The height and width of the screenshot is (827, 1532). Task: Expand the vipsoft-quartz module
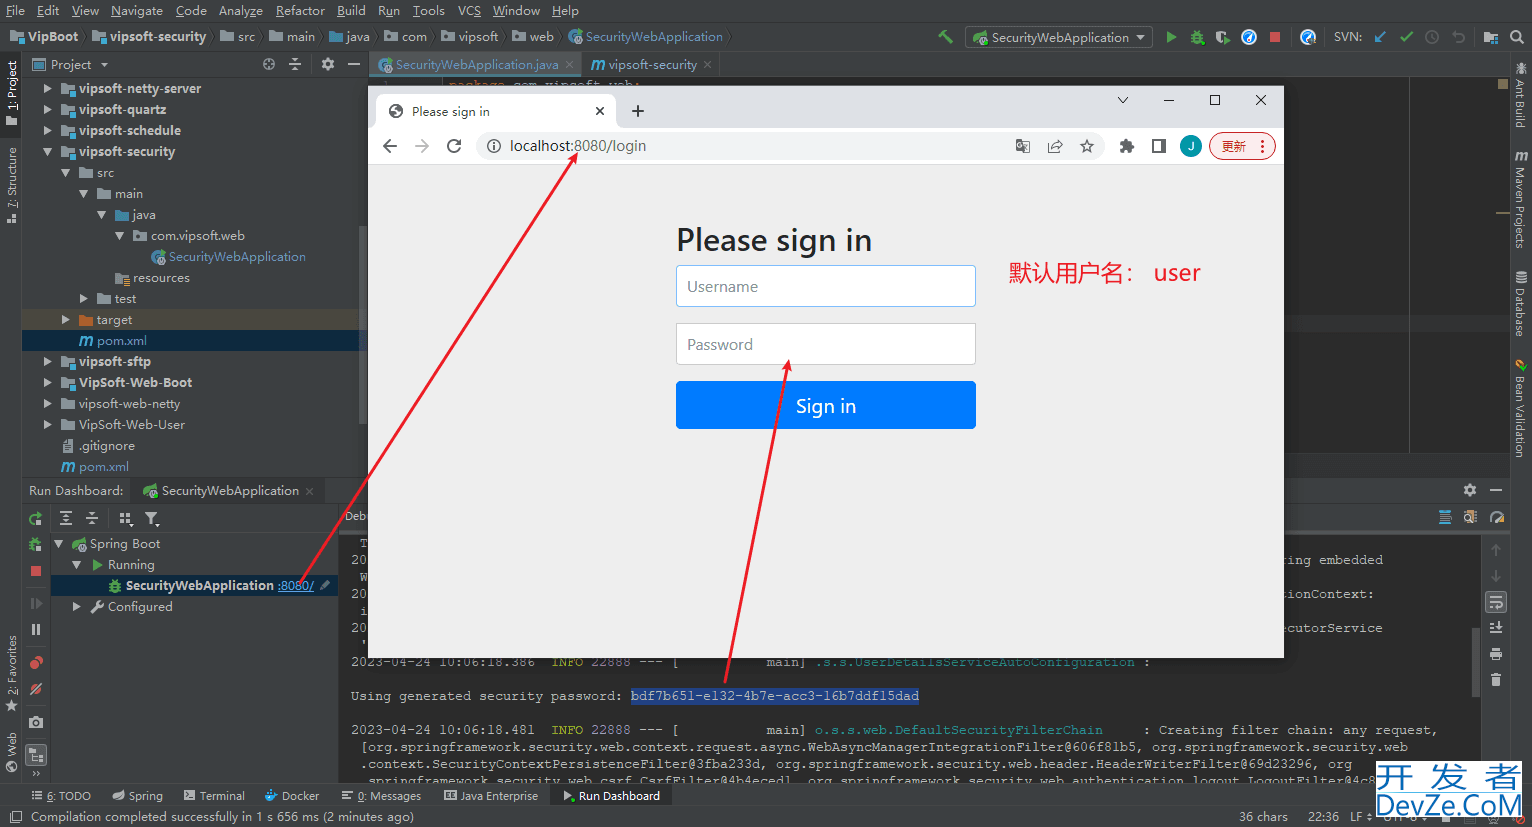47,110
